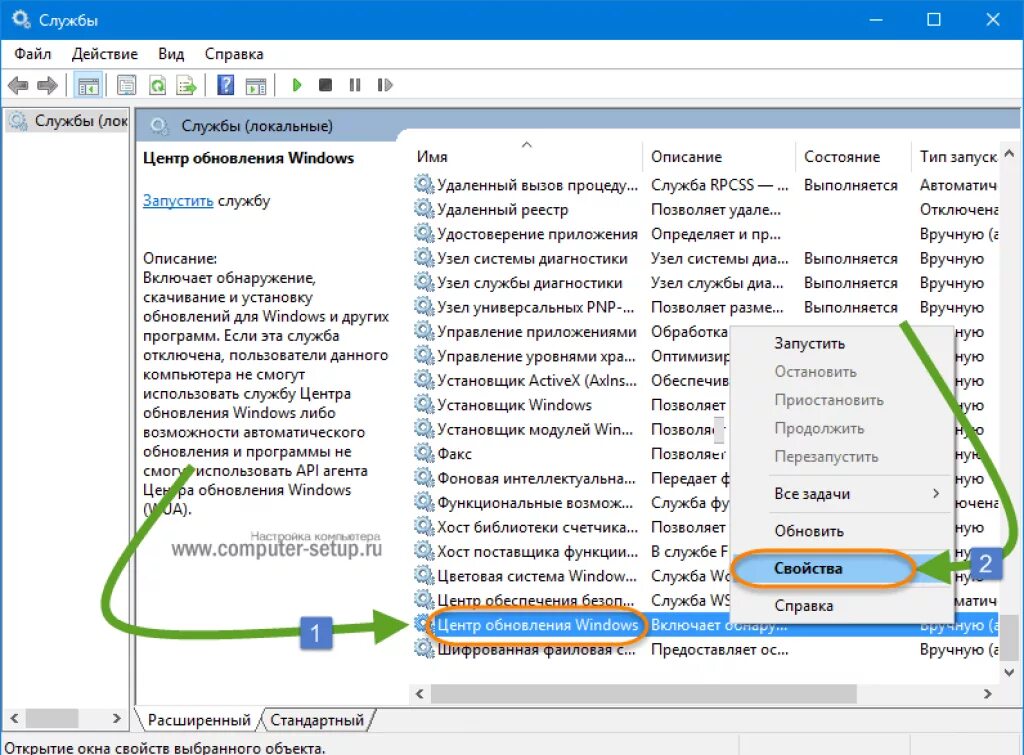Sort by Имя column header
This screenshot has height=755, width=1024.
coord(526,157)
